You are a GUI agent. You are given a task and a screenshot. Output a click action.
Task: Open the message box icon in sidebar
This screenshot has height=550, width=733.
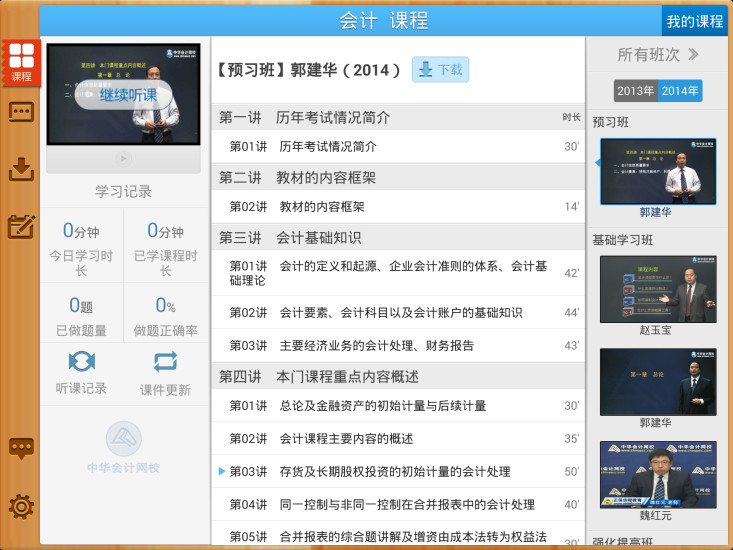[x=21, y=112]
